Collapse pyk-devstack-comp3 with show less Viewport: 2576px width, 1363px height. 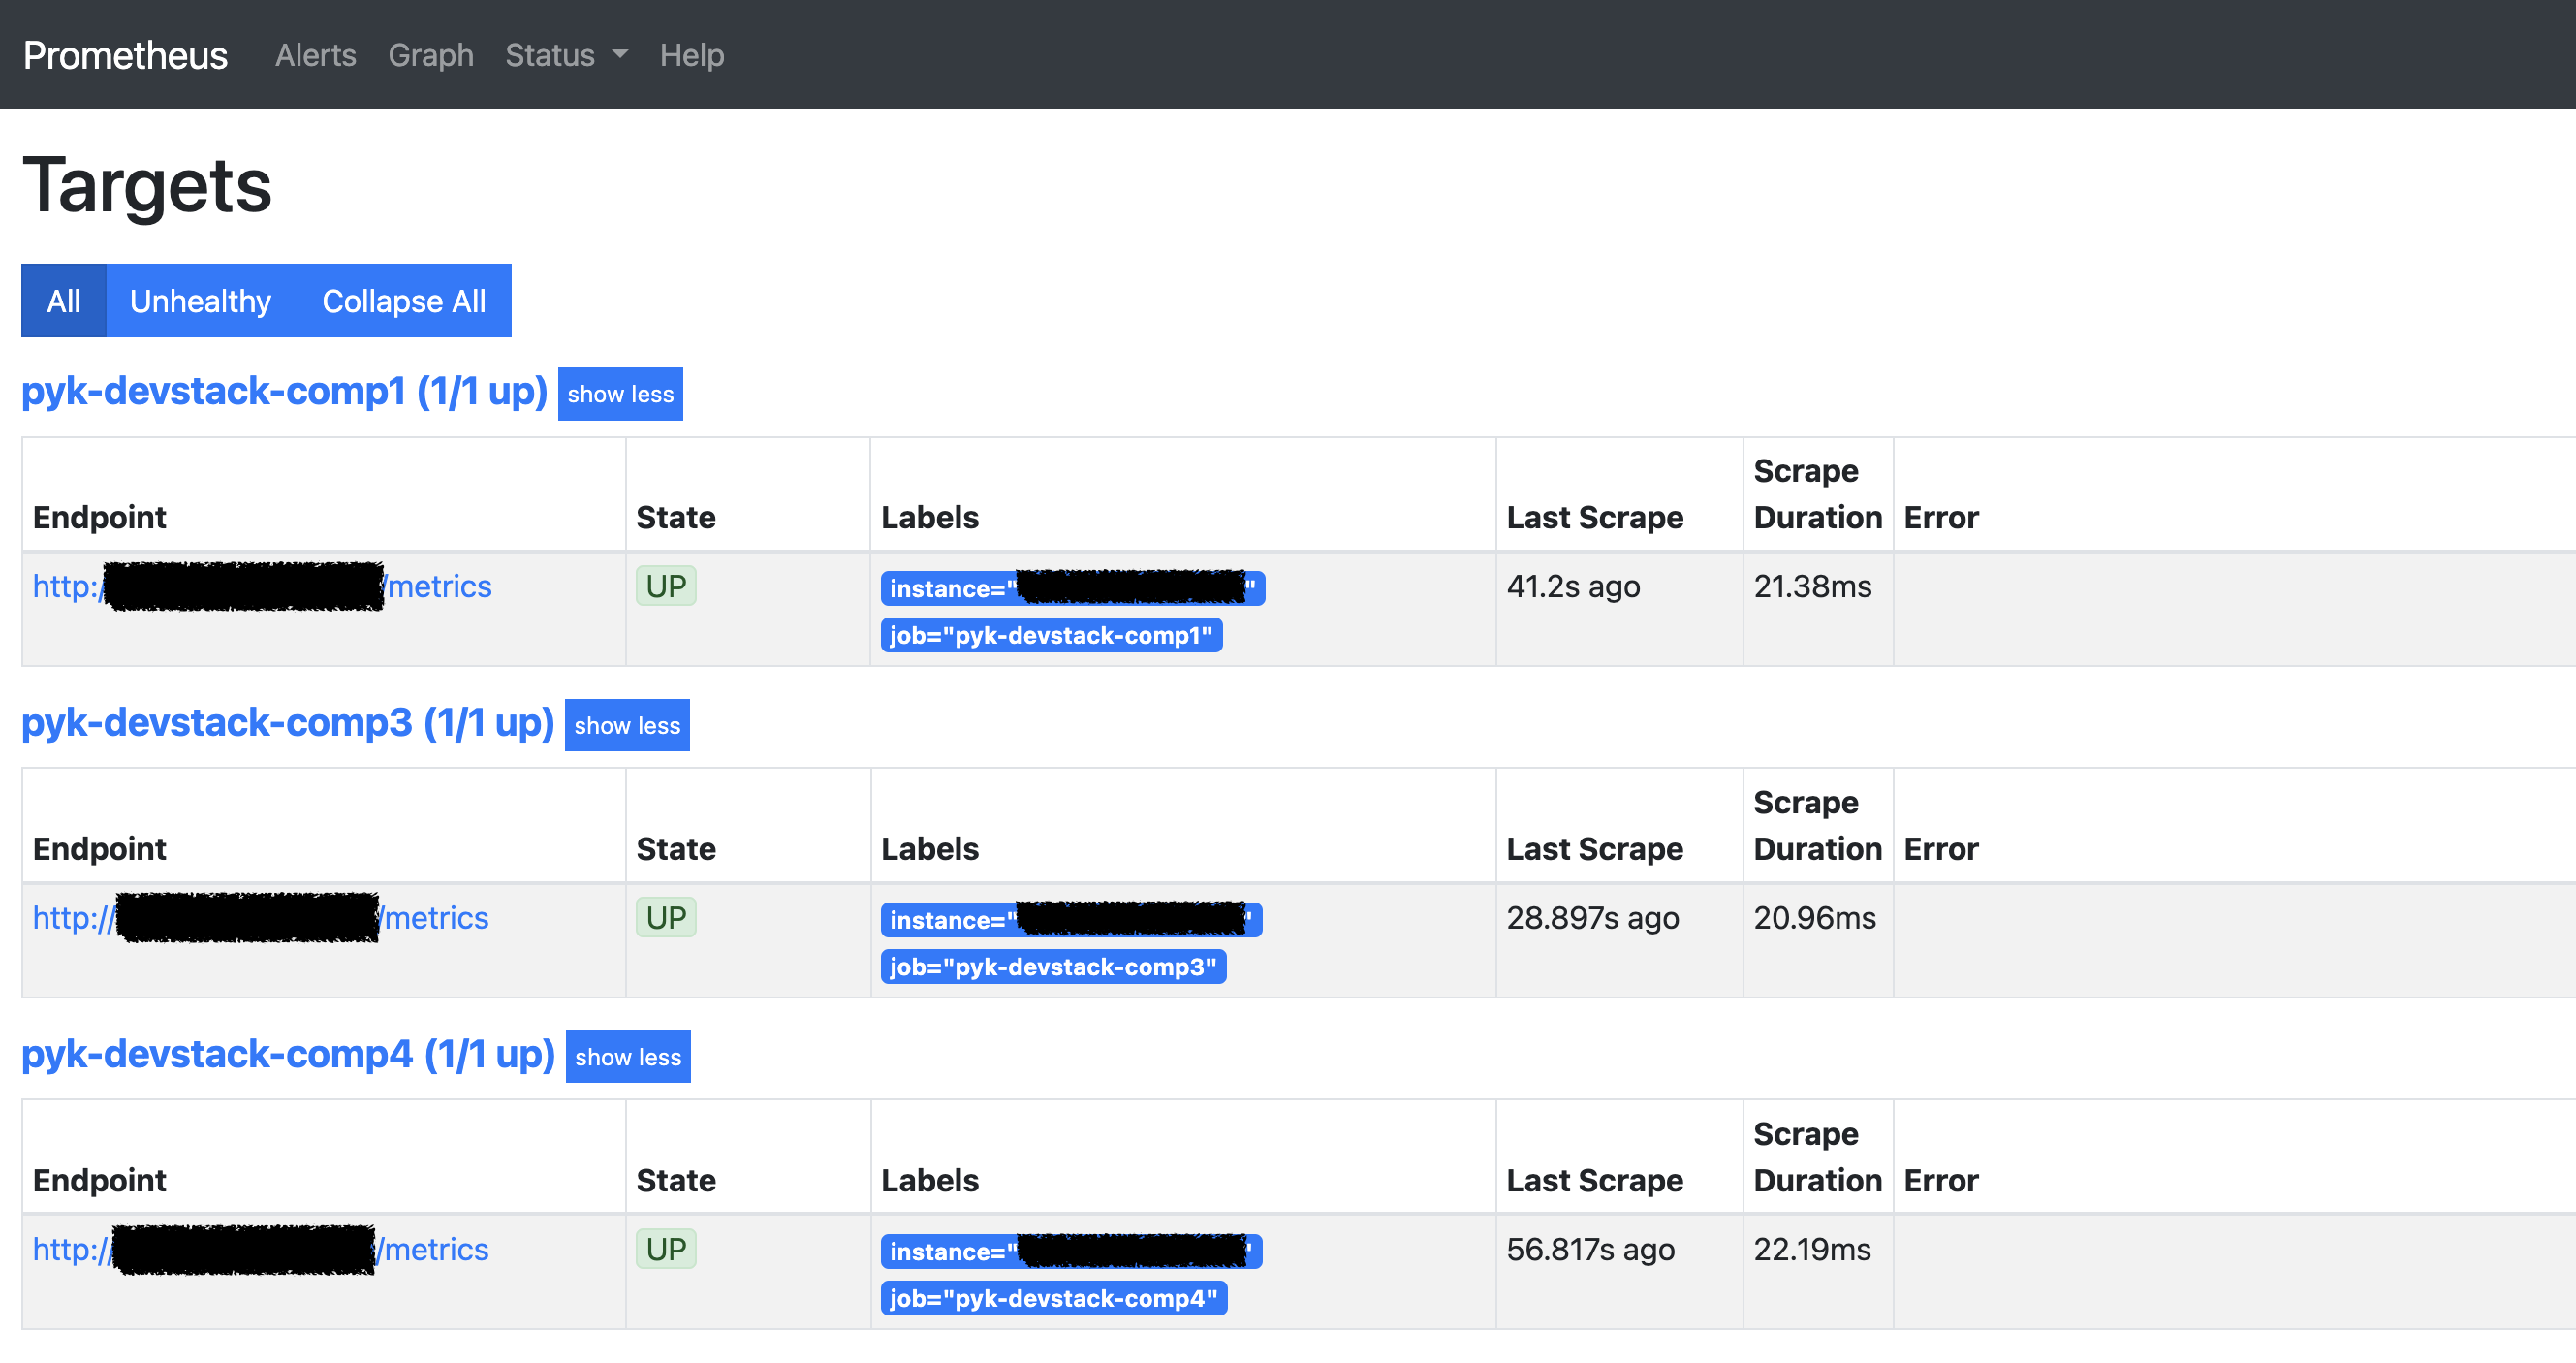pyautogui.click(x=627, y=726)
